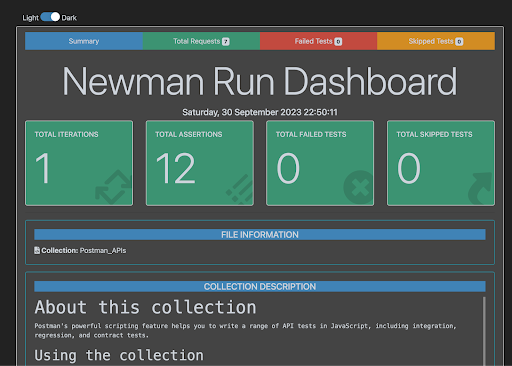Click the iterations cycle arrows icon

coord(114,187)
